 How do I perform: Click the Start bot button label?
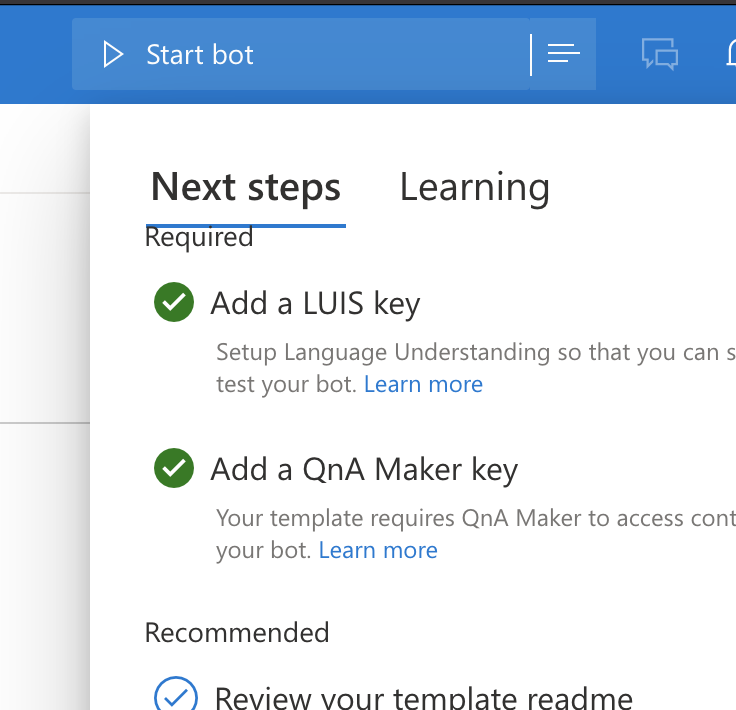200,54
